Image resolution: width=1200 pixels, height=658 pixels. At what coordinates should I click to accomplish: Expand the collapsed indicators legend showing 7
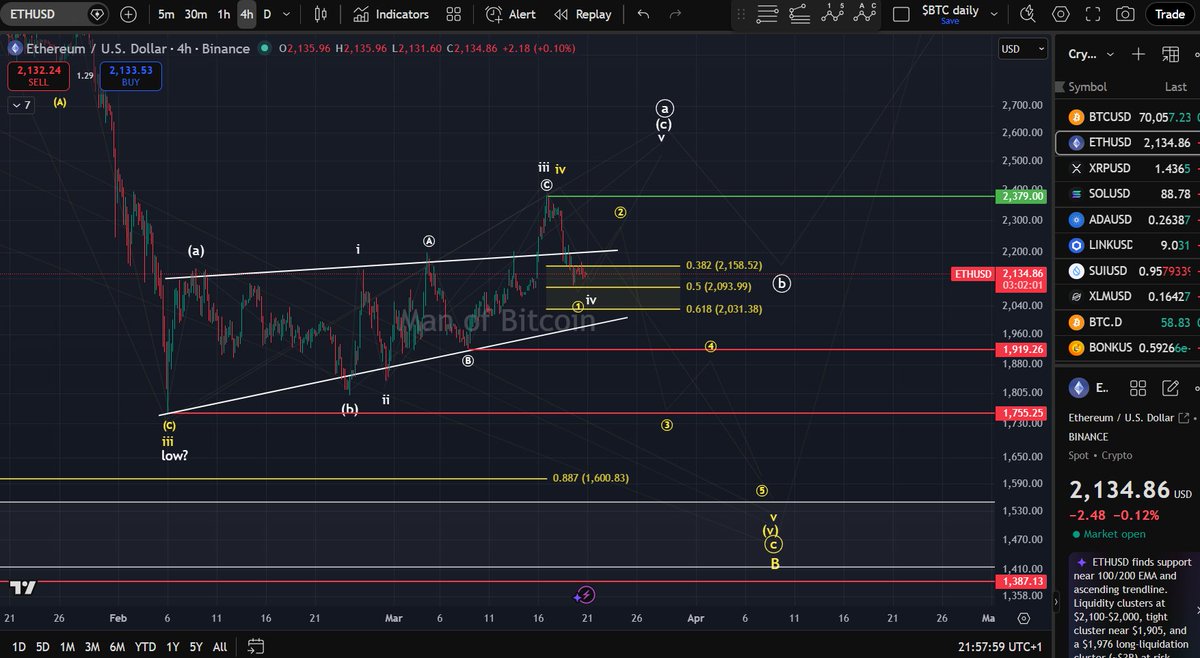pyautogui.click(x=21, y=105)
